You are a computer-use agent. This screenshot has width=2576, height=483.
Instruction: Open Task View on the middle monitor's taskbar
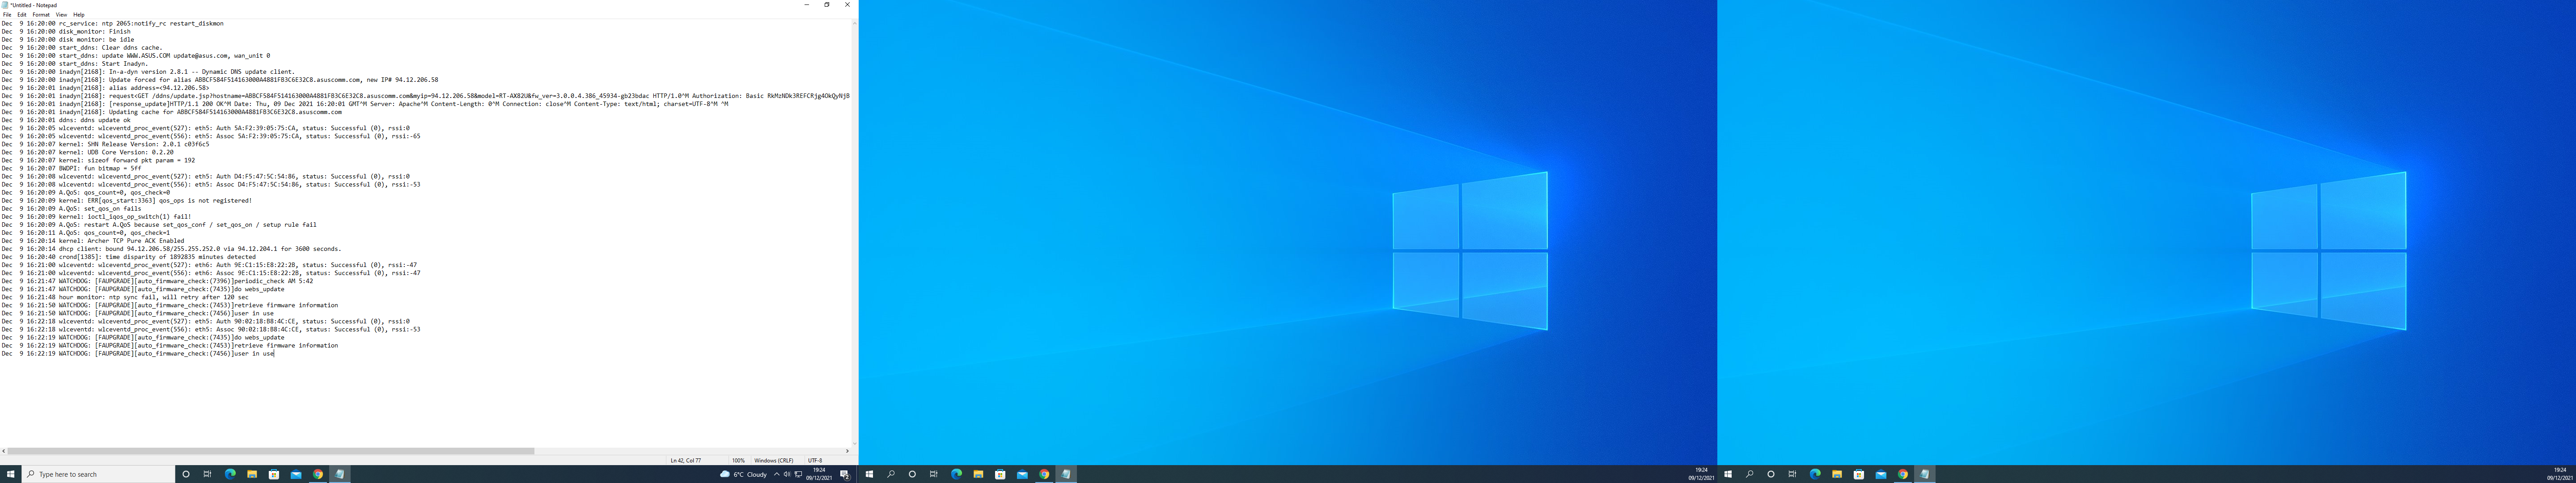point(934,474)
